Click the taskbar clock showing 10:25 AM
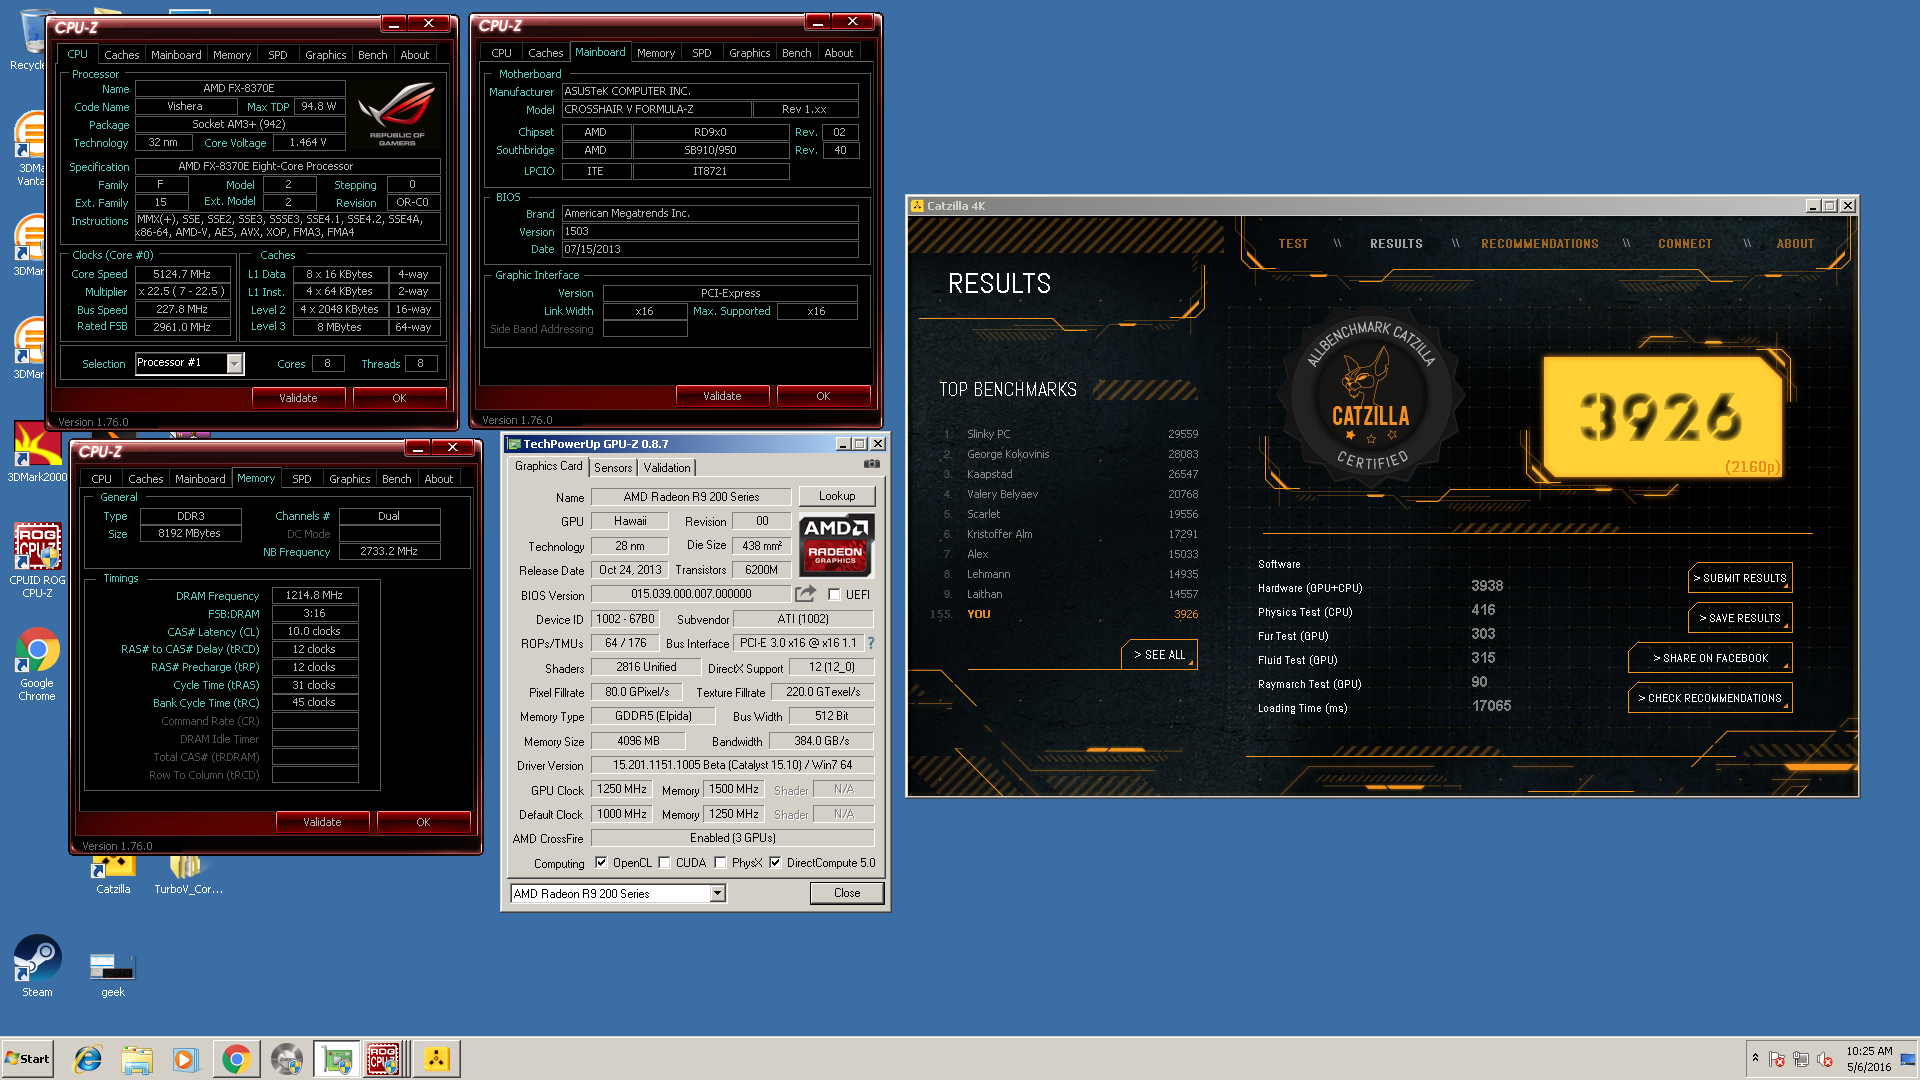The image size is (1920, 1080). coord(1869,1059)
